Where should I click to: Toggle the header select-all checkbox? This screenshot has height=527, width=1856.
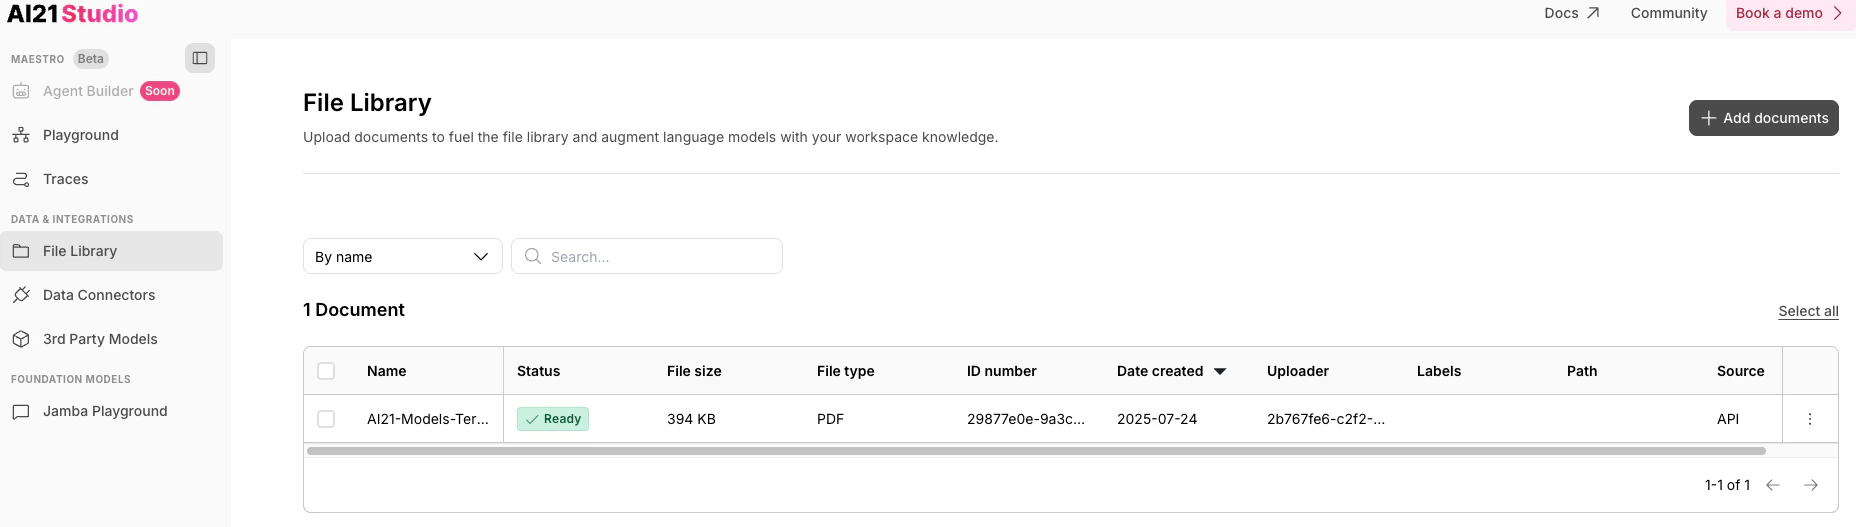tap(326, 371)
